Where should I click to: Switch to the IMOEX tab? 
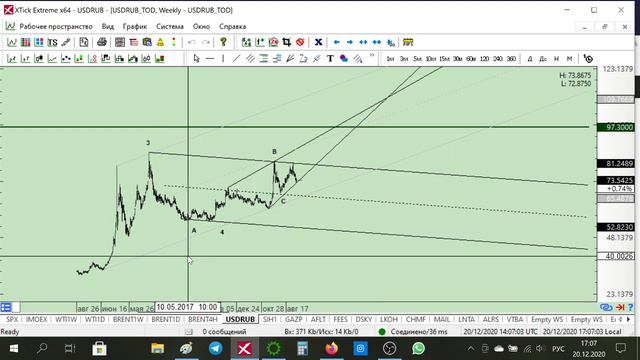(x=36, y=319)
